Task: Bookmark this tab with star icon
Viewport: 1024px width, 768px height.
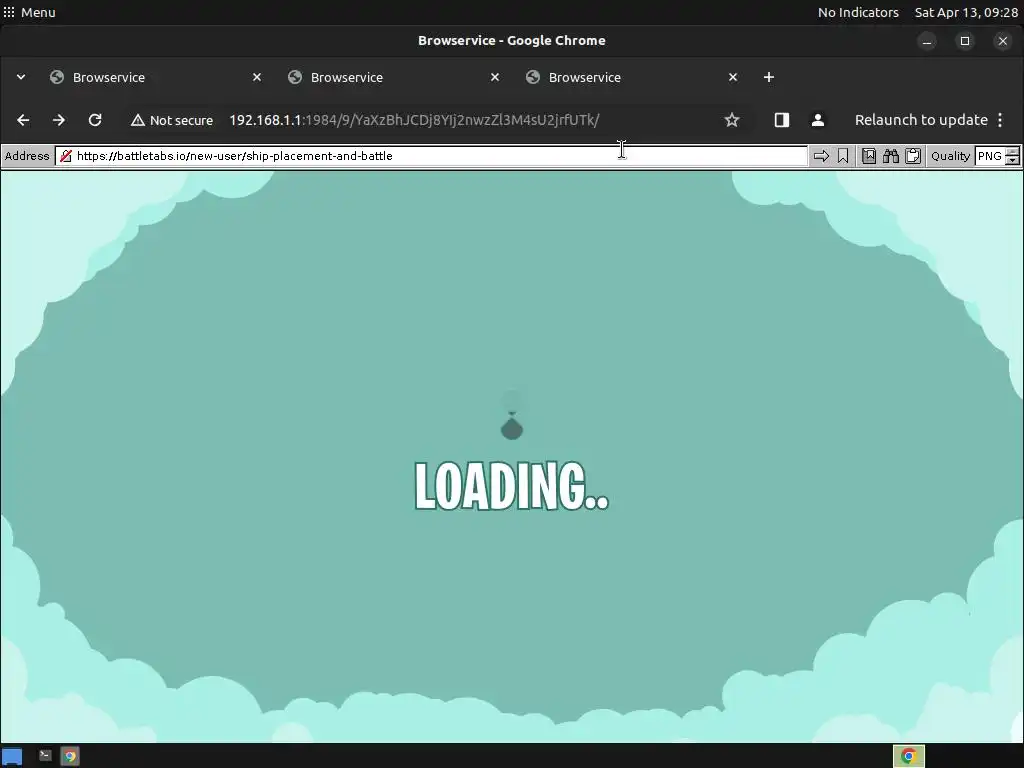Action: point(731,120)
